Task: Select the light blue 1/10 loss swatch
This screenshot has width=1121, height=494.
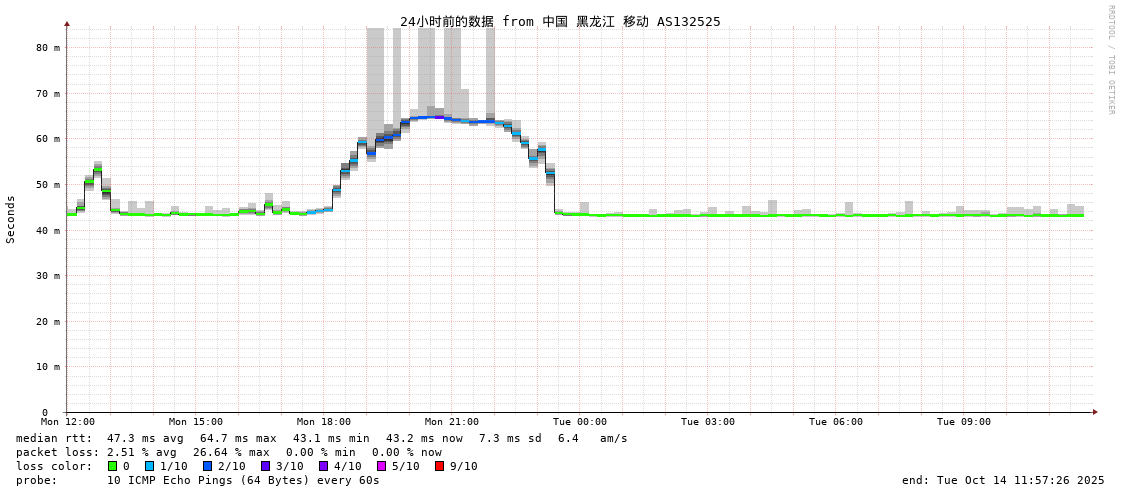Action: [150, 466]
